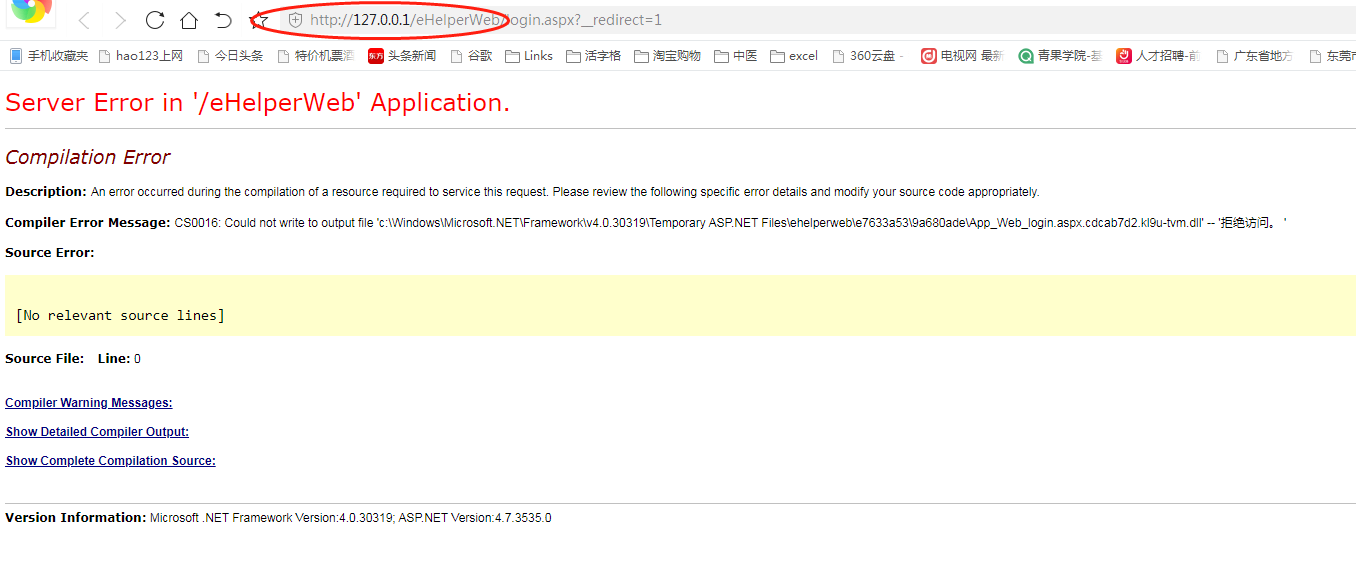Click the security shield icon in address bar
The image size is (1356, 567).
(295, 20)
